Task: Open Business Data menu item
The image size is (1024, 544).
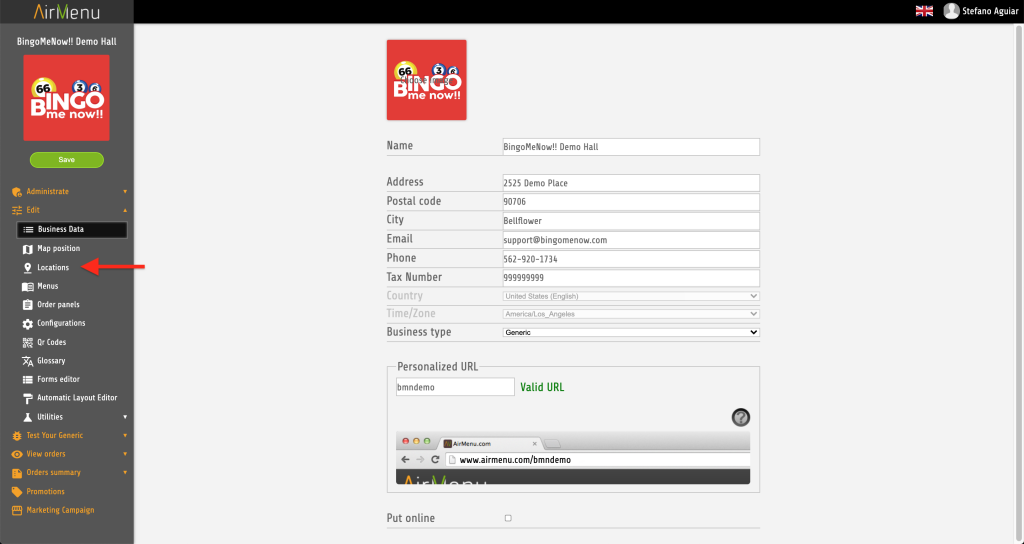Action: click(x=72, y=229)
